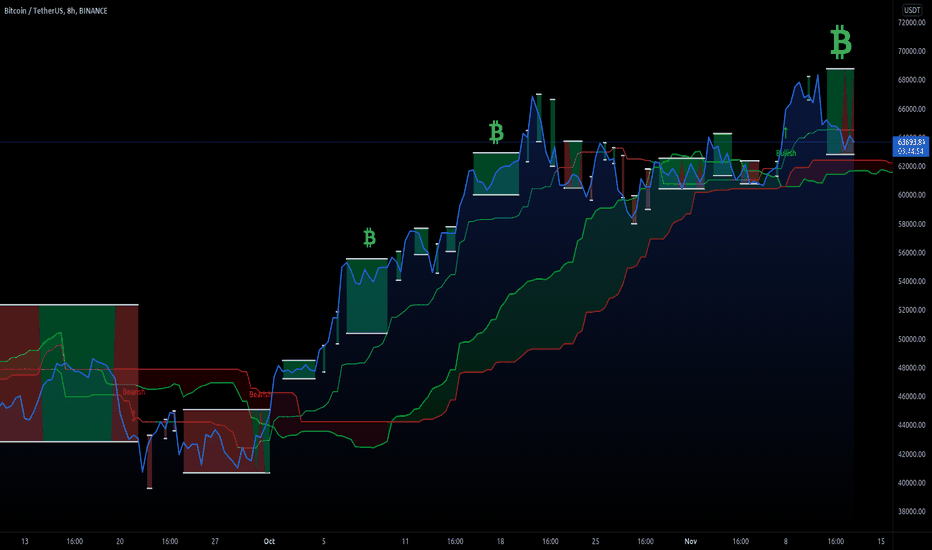
Task: Click the 70000.00 price axis label
Action: 911,51
